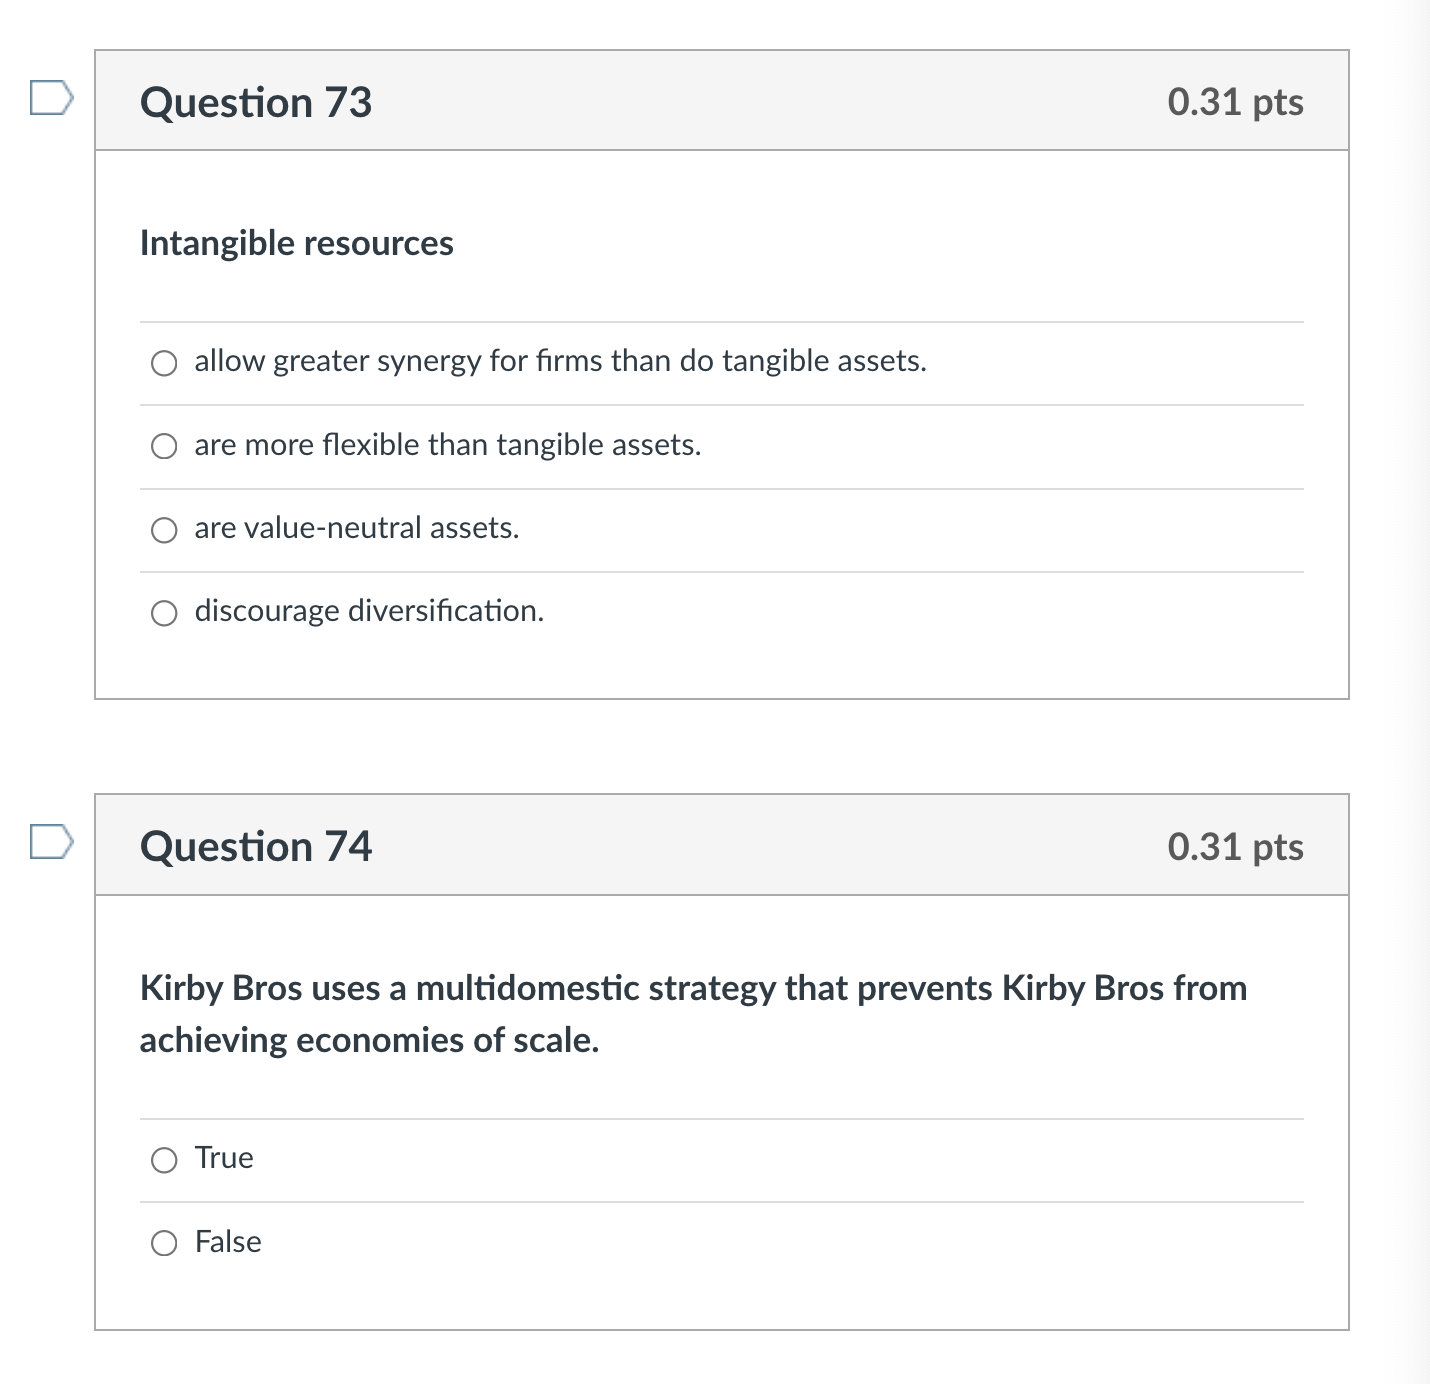Screen dimensions: 1430x1384
Task: Click the 'Question 73' heading
Action: click(256, 103)
